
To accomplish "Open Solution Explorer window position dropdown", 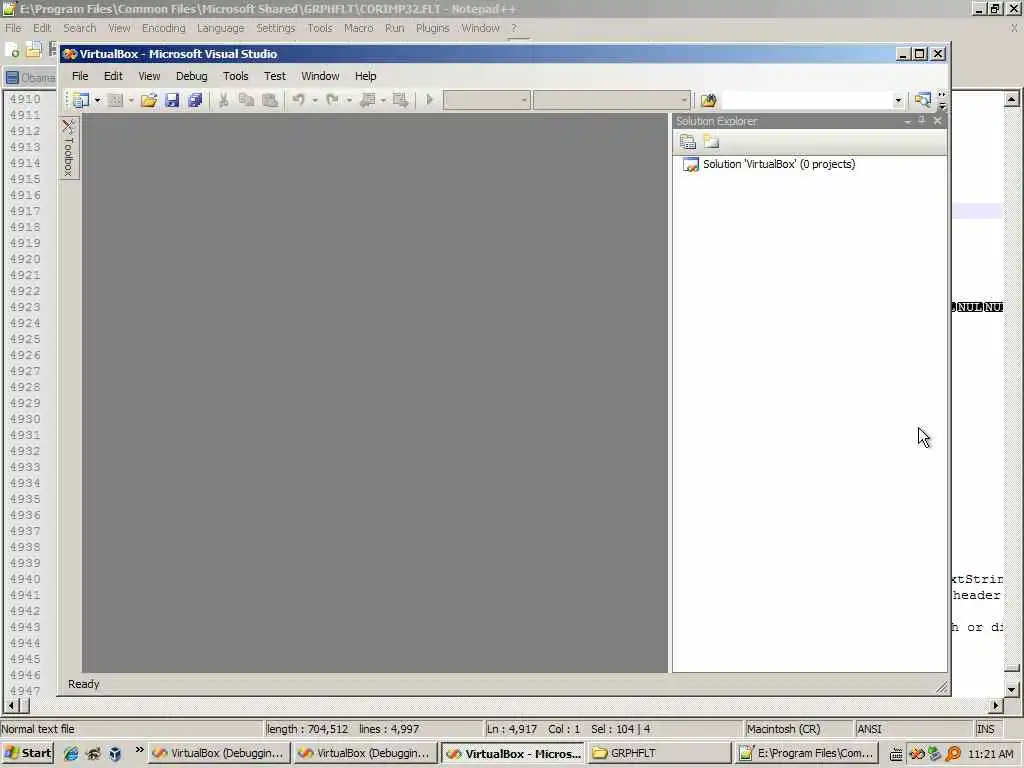I will click(907, 121).
